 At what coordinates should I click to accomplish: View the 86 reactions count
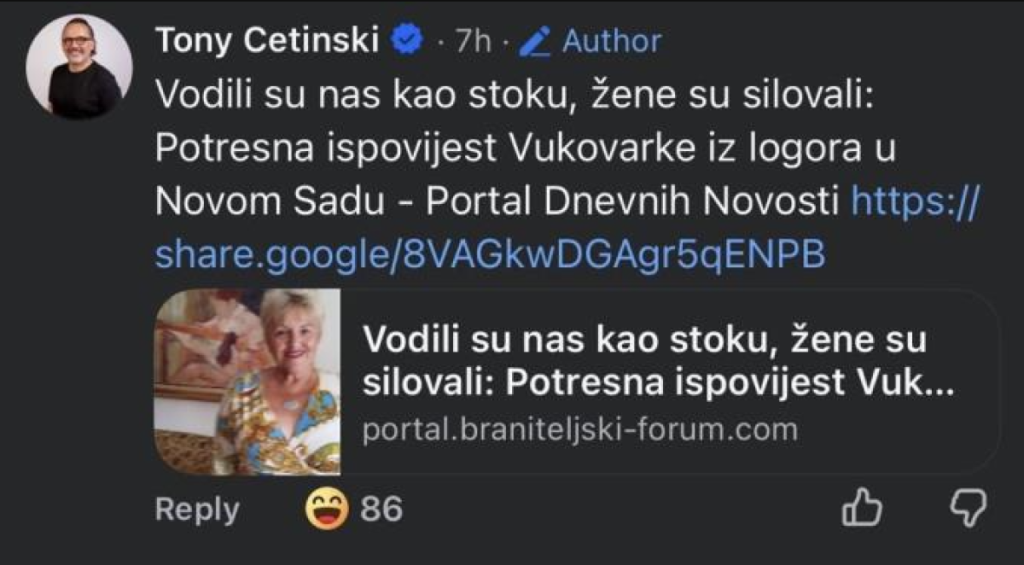[381, 509]
